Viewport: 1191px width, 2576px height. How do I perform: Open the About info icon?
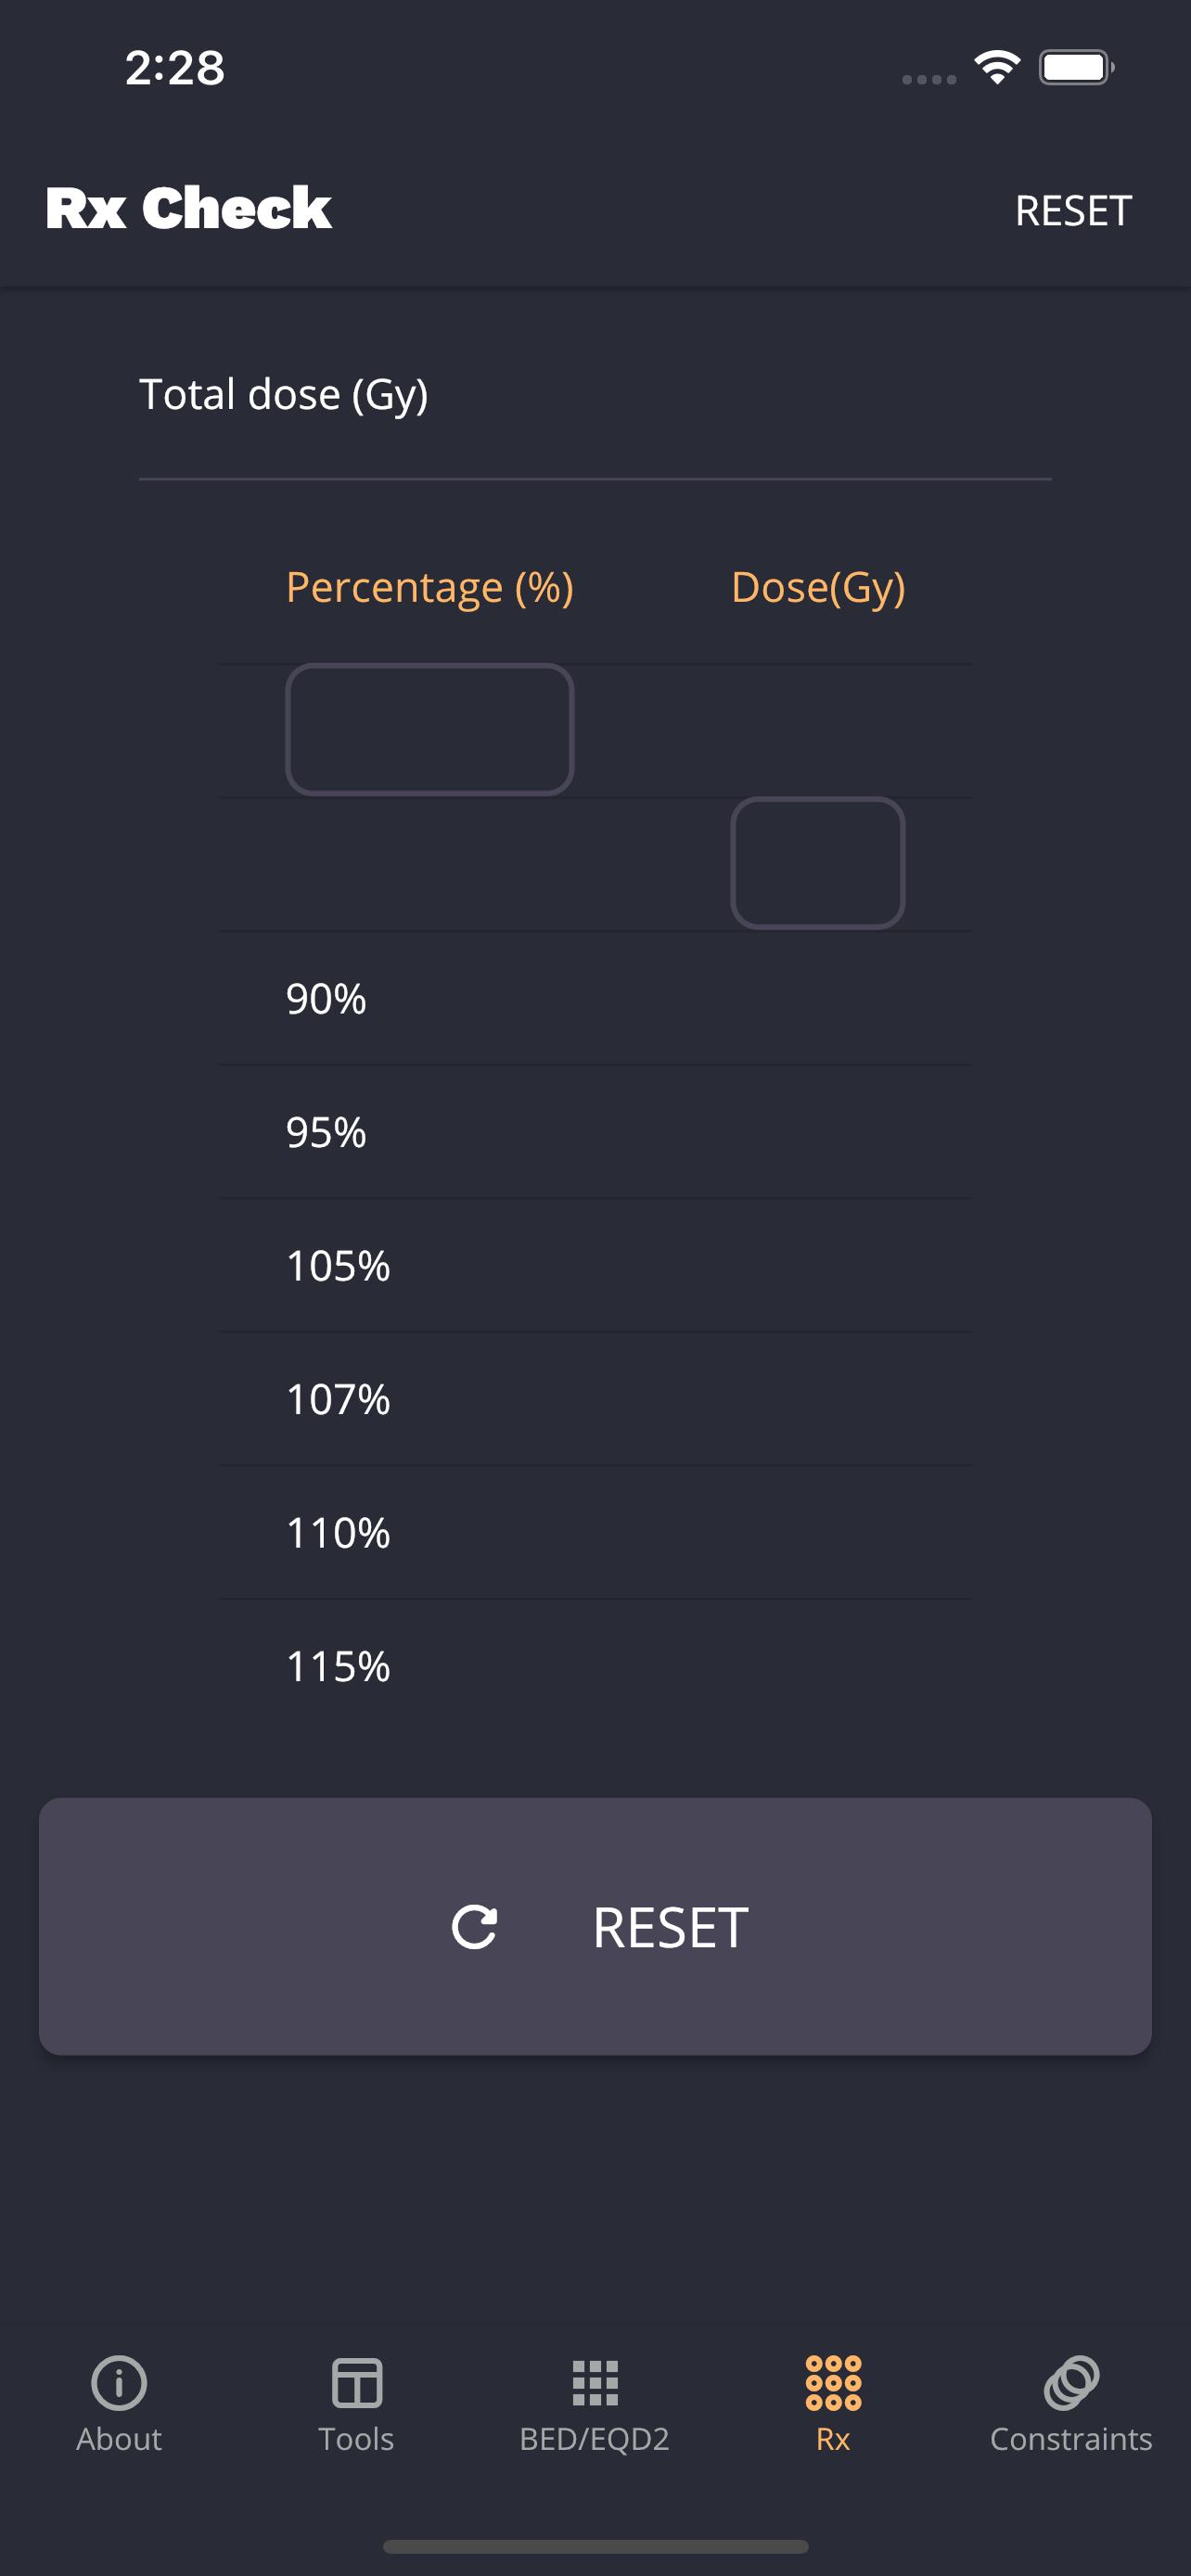[x=119, y=2382]
